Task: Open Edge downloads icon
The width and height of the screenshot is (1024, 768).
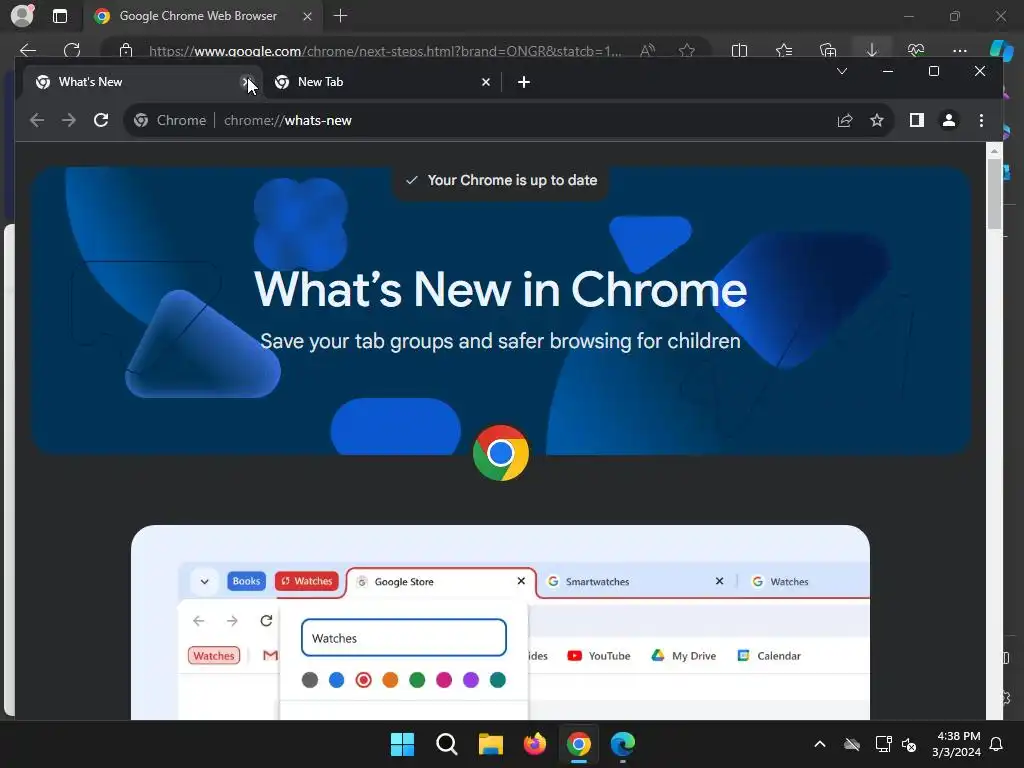Action: point(871,50)
